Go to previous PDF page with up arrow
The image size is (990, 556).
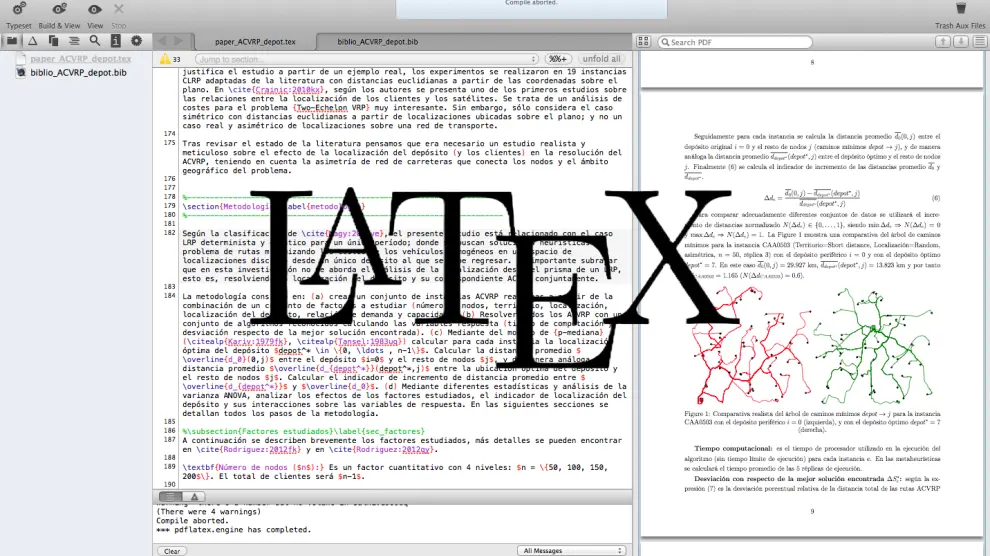(942, 42)
